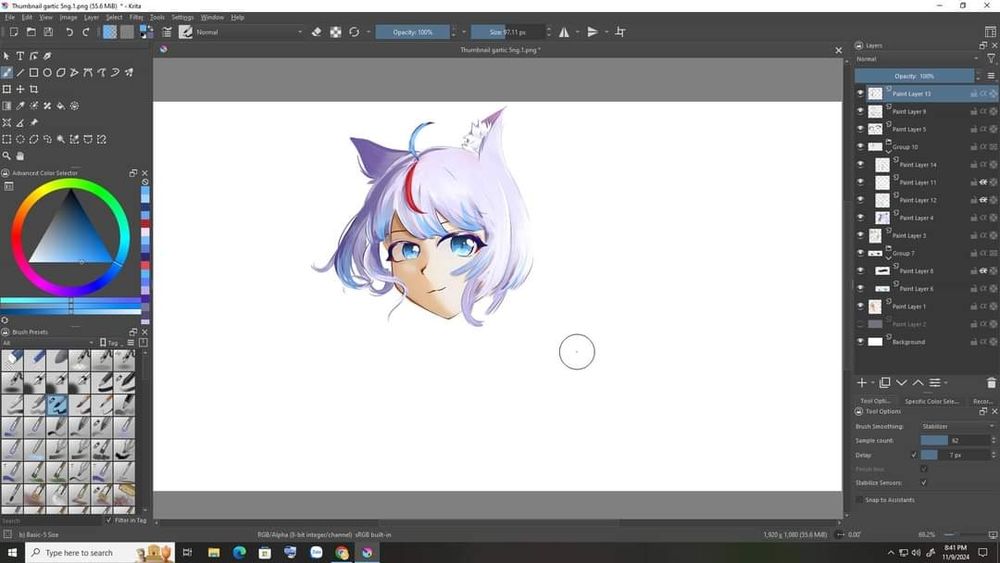Reload original brush preset icon
This screenshot has height=563, width=1000.
pyautogui.click(x=354, y=32)
